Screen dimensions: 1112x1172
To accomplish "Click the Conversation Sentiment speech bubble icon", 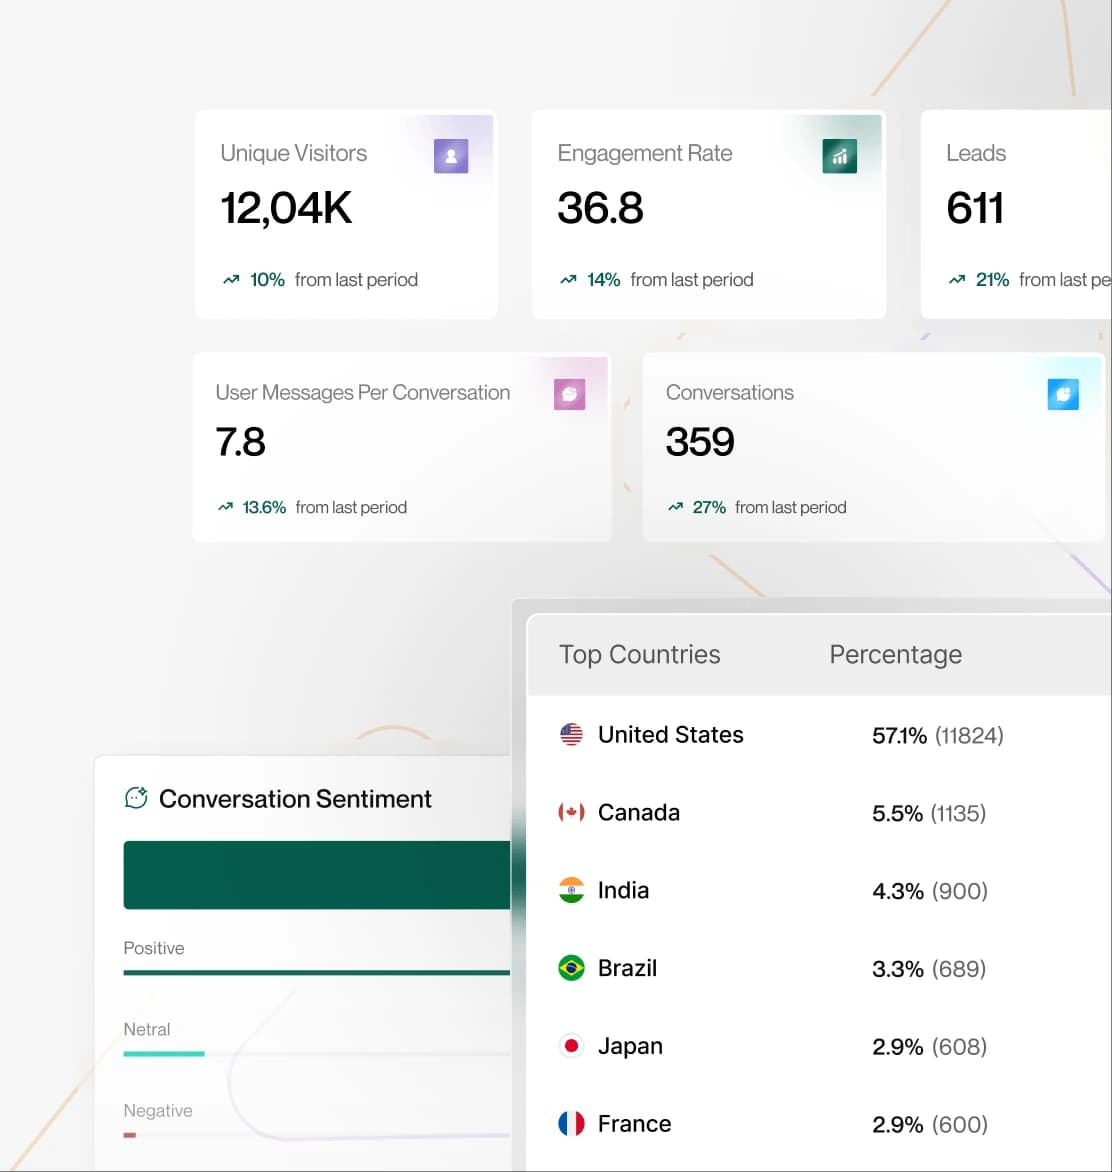I will pyautogui.click(x=135, y=798).
